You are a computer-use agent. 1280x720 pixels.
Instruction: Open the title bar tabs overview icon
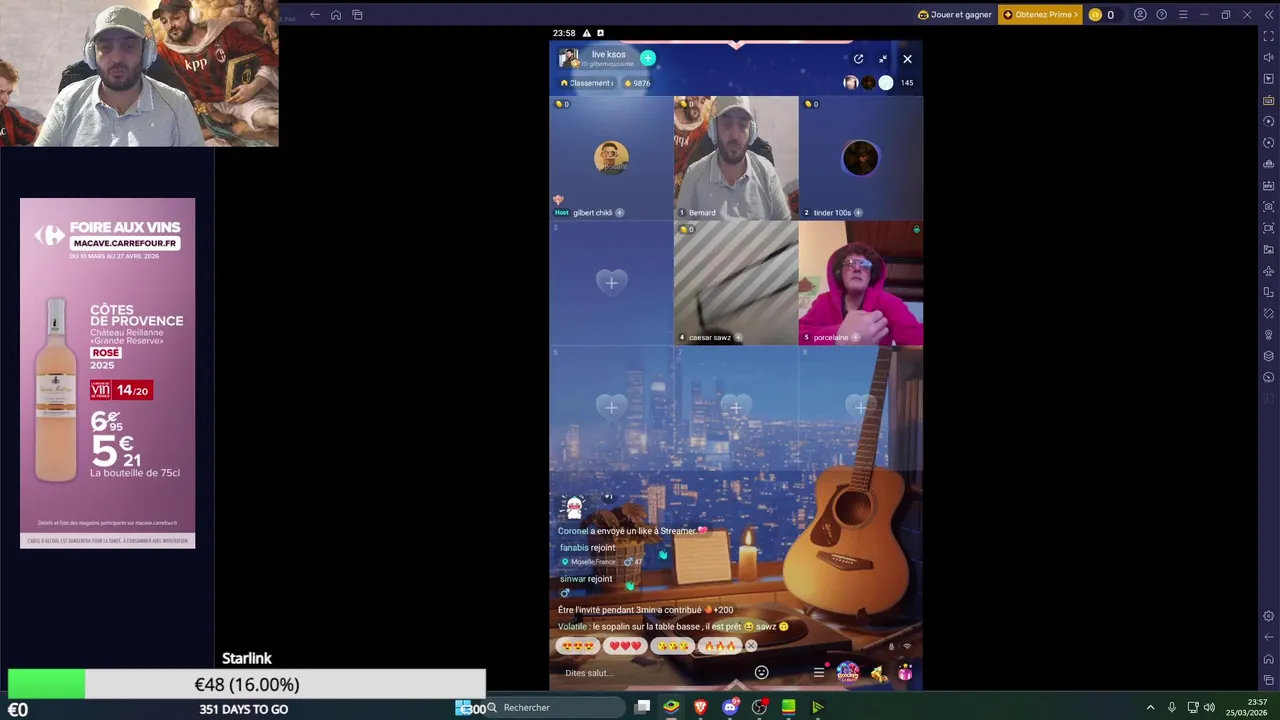[357, 14]
